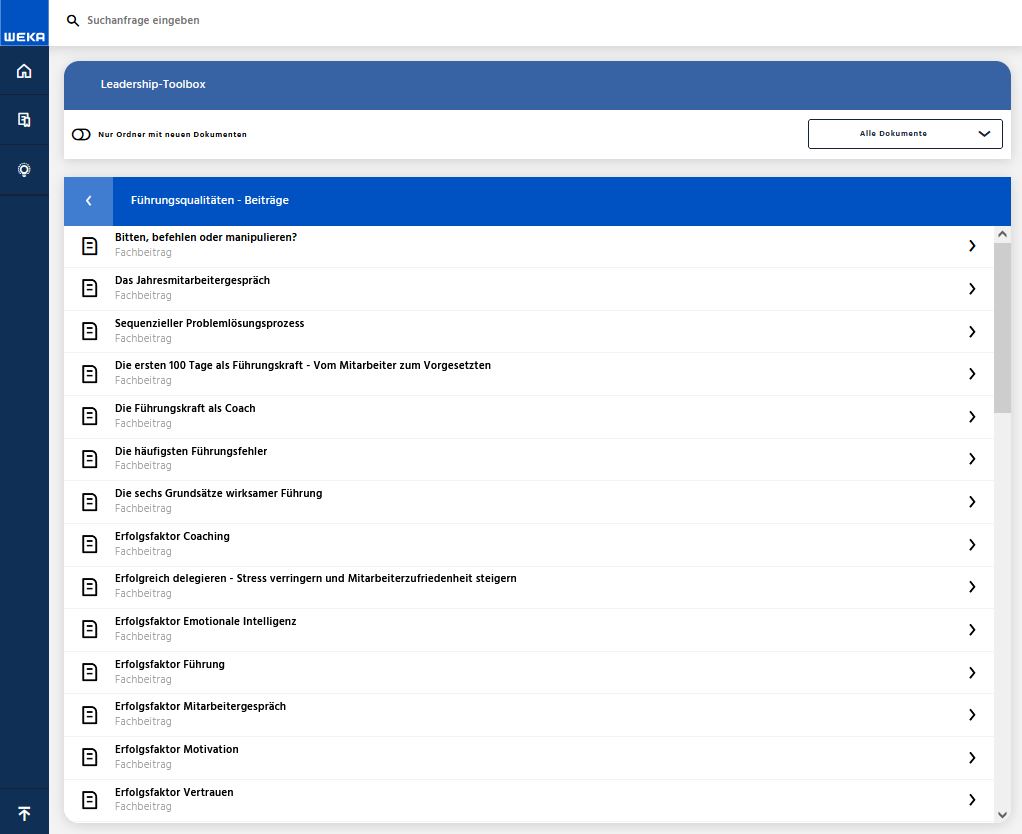Screen dimensions: 1022x834
Task: Open the documents icon in sidebar
Action: coord(24,120)
